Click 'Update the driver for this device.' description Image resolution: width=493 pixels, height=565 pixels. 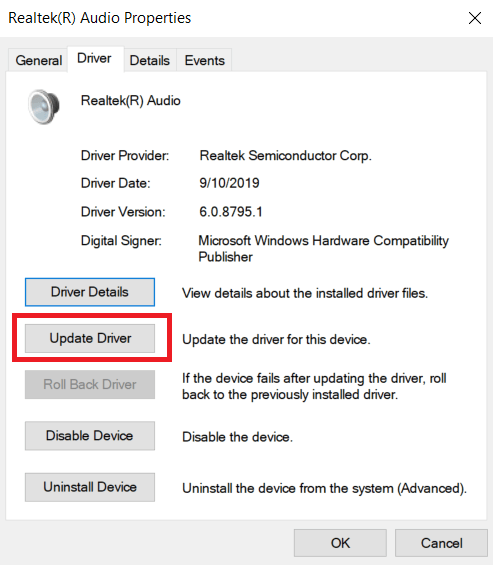(x=276, y=339)
